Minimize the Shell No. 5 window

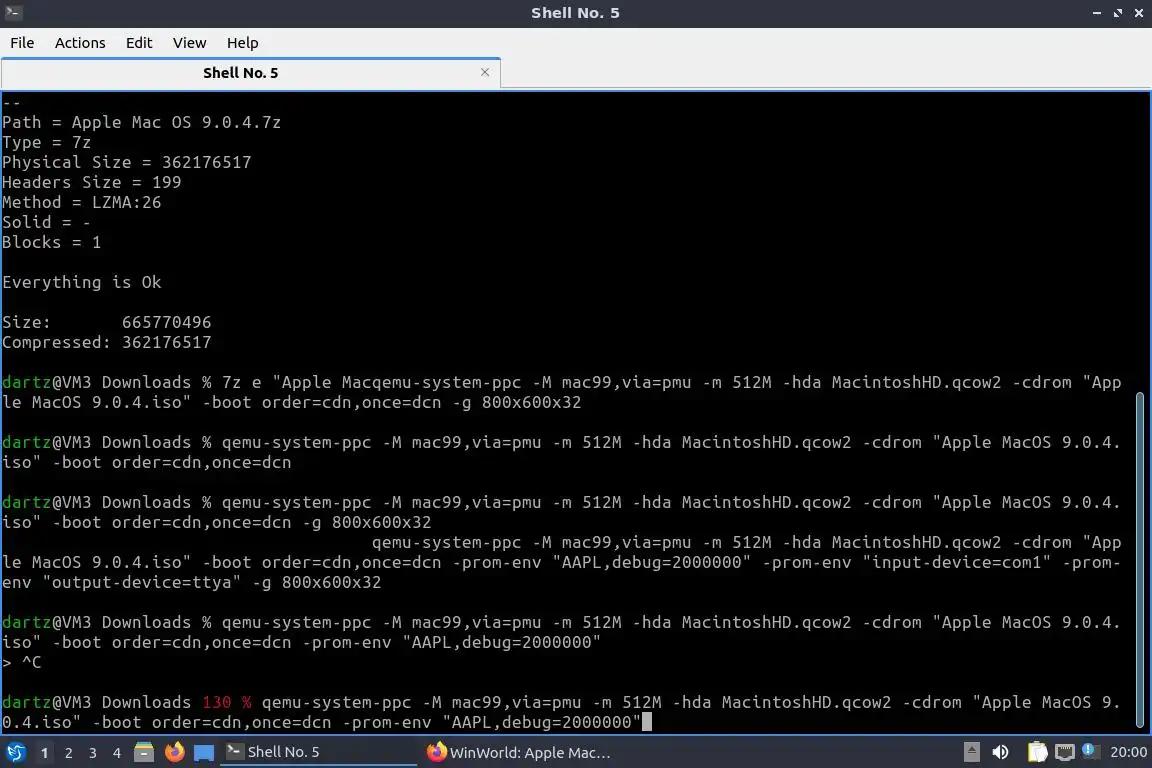[1096, 13]
